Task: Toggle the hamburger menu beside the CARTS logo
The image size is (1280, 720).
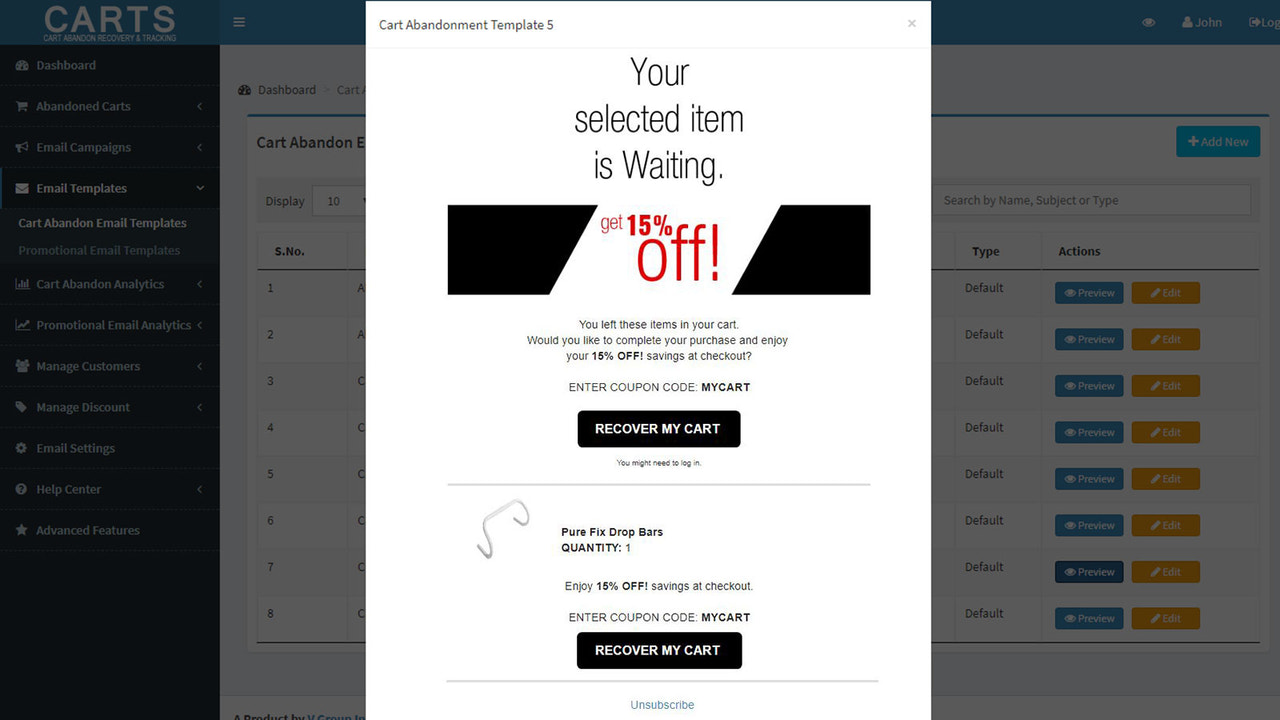Action: point(238,20)
